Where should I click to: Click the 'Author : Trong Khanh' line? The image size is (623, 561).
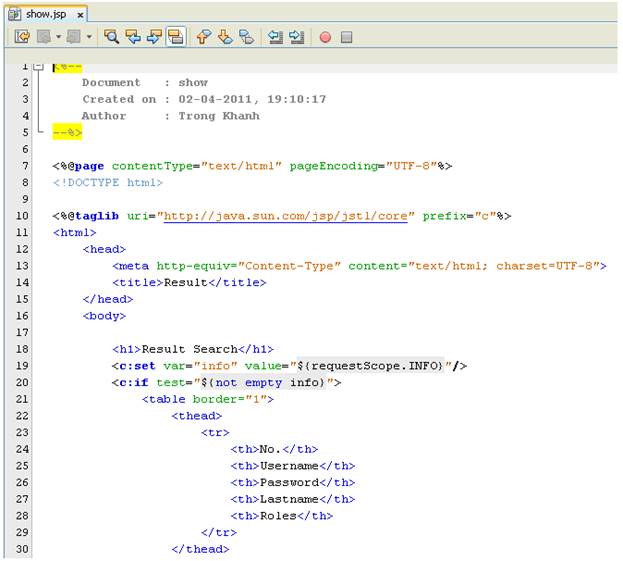point(170,116)
